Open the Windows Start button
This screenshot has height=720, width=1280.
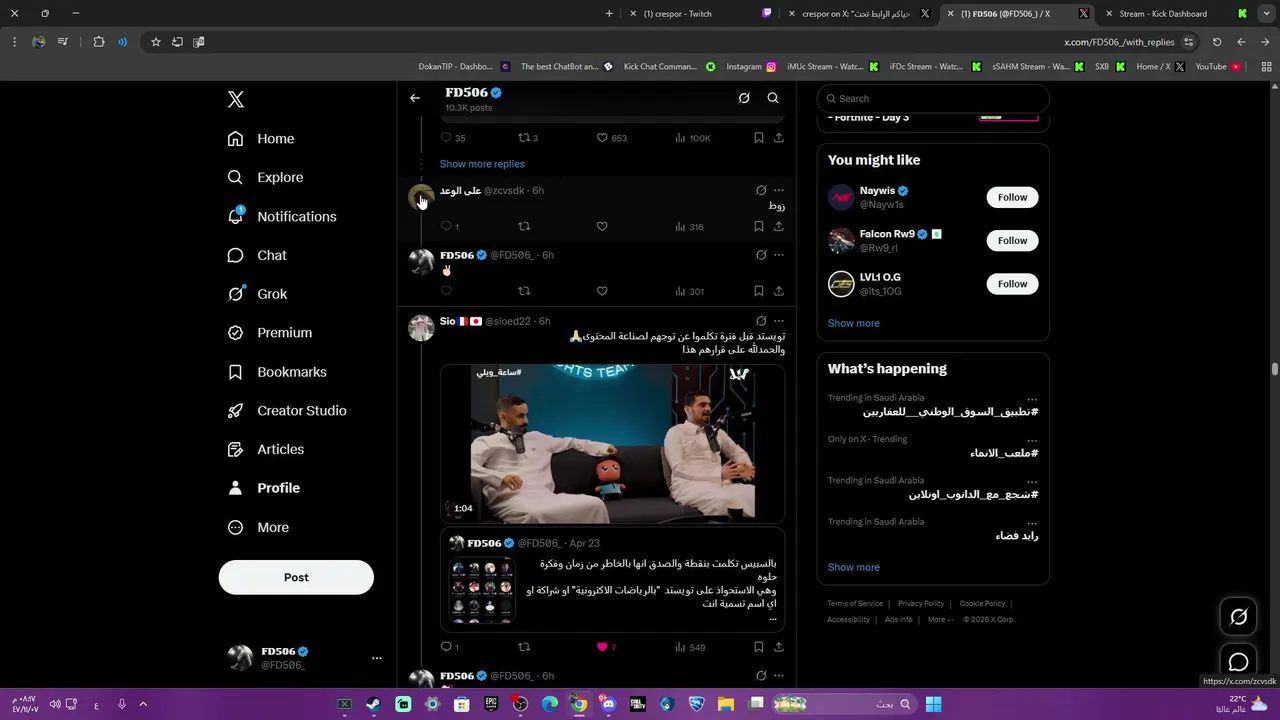933,704
